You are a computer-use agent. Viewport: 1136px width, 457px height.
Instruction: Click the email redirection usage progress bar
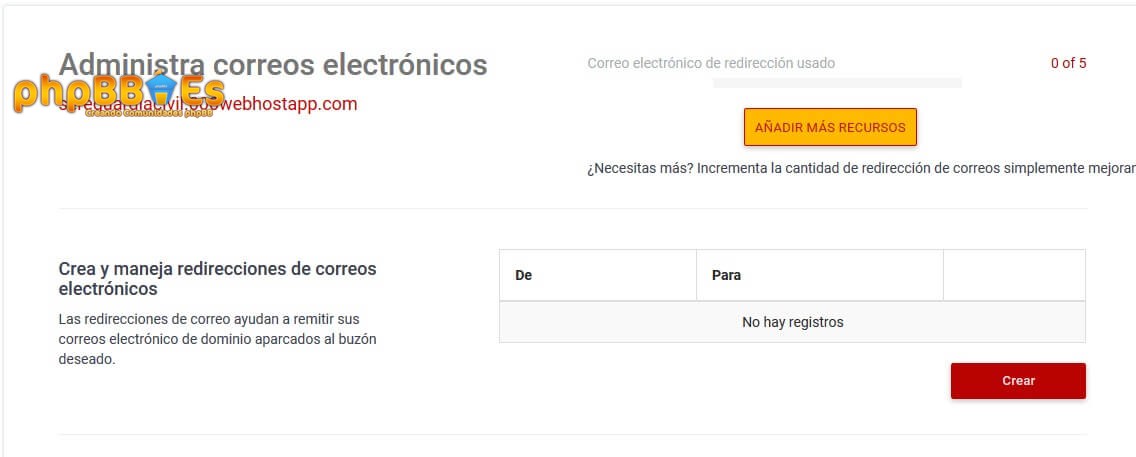click(x=837, y=83)
